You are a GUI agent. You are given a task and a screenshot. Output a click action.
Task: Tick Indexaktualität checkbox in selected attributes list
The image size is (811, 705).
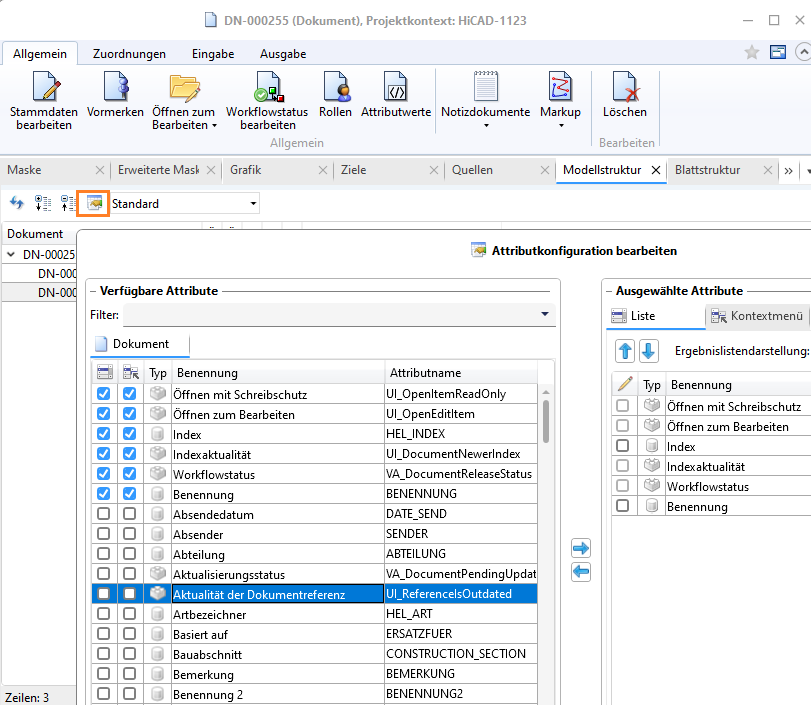[623, 466]
